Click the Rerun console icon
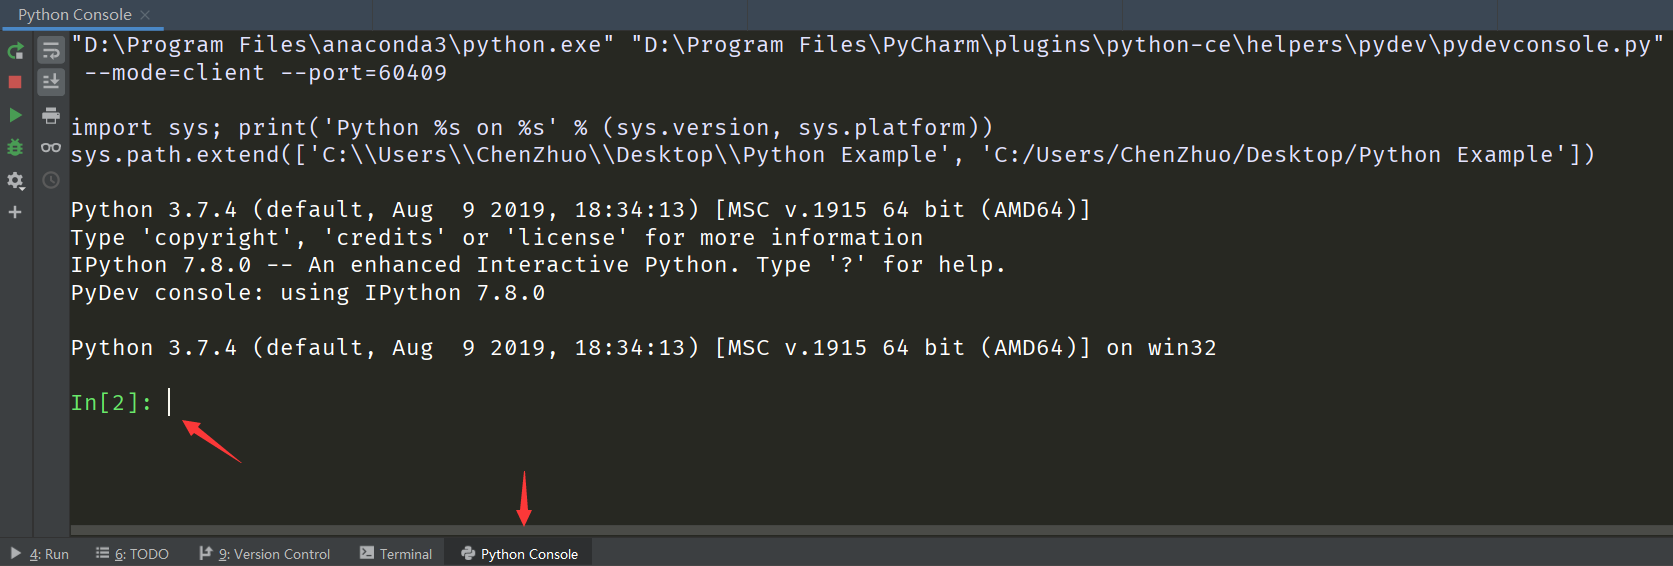1673x566 pixels. click(15, 51)
